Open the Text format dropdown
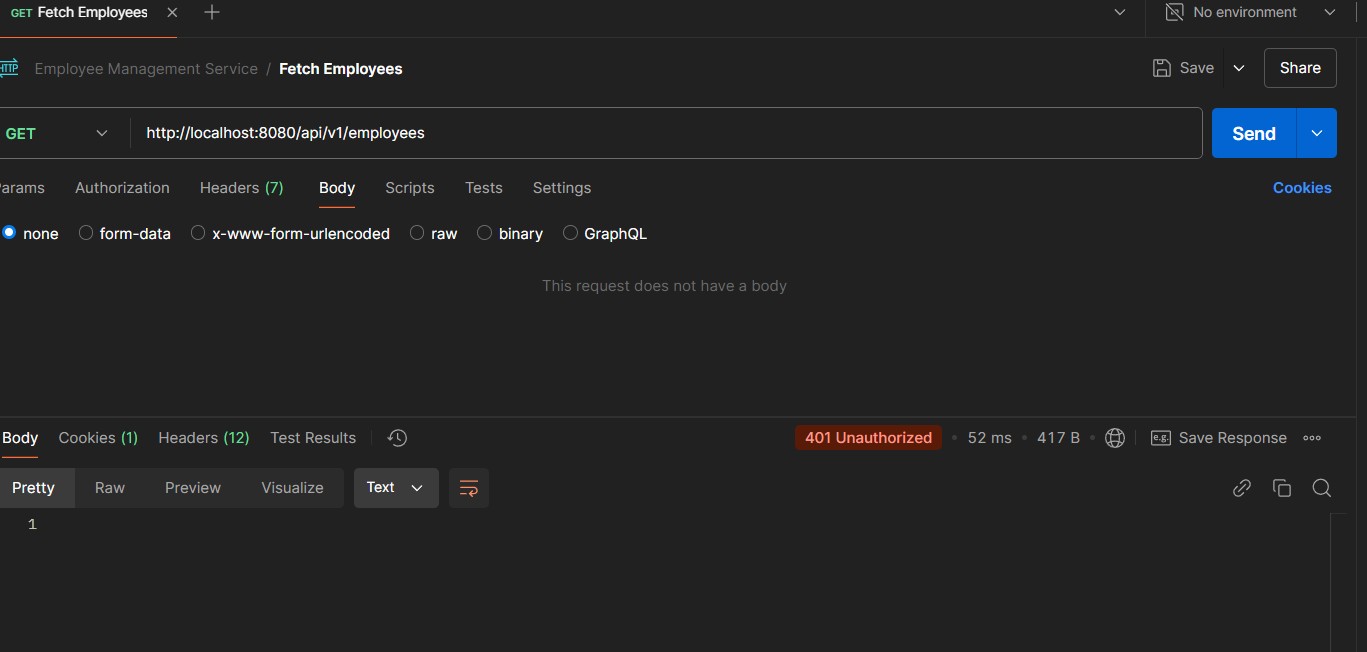 [396, 488]
